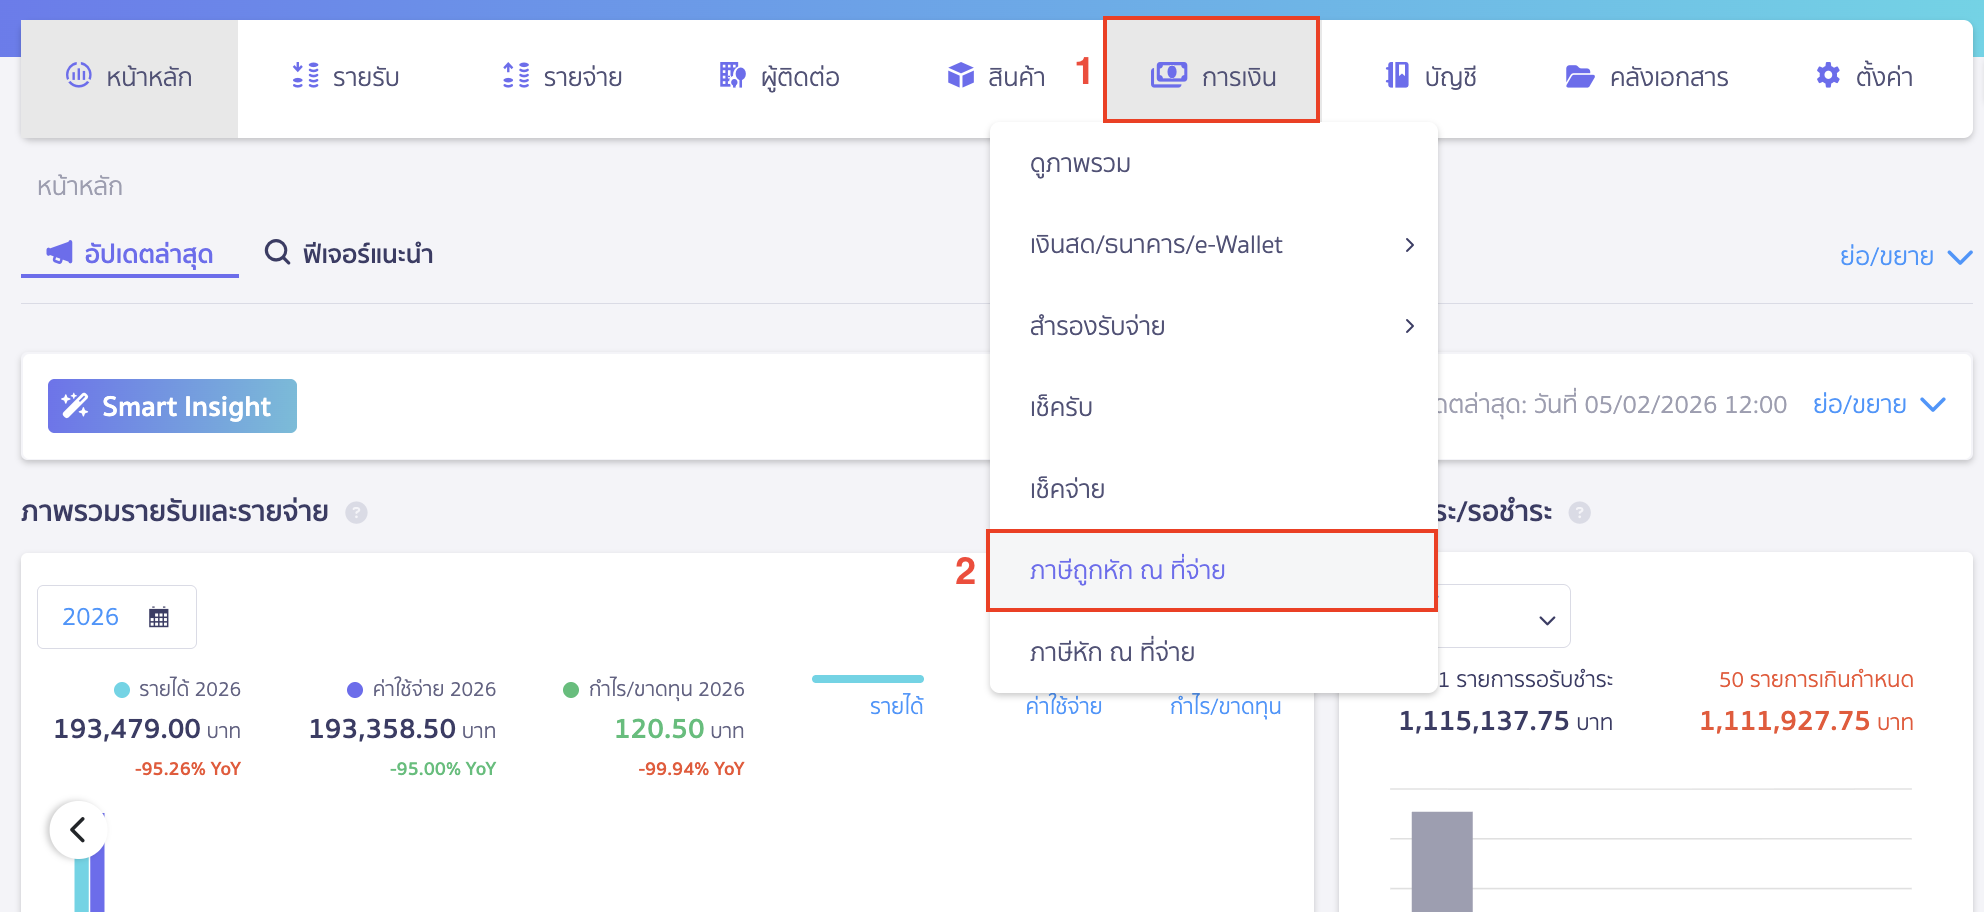Open the การเงิน menu tab

pos(1211,76)
